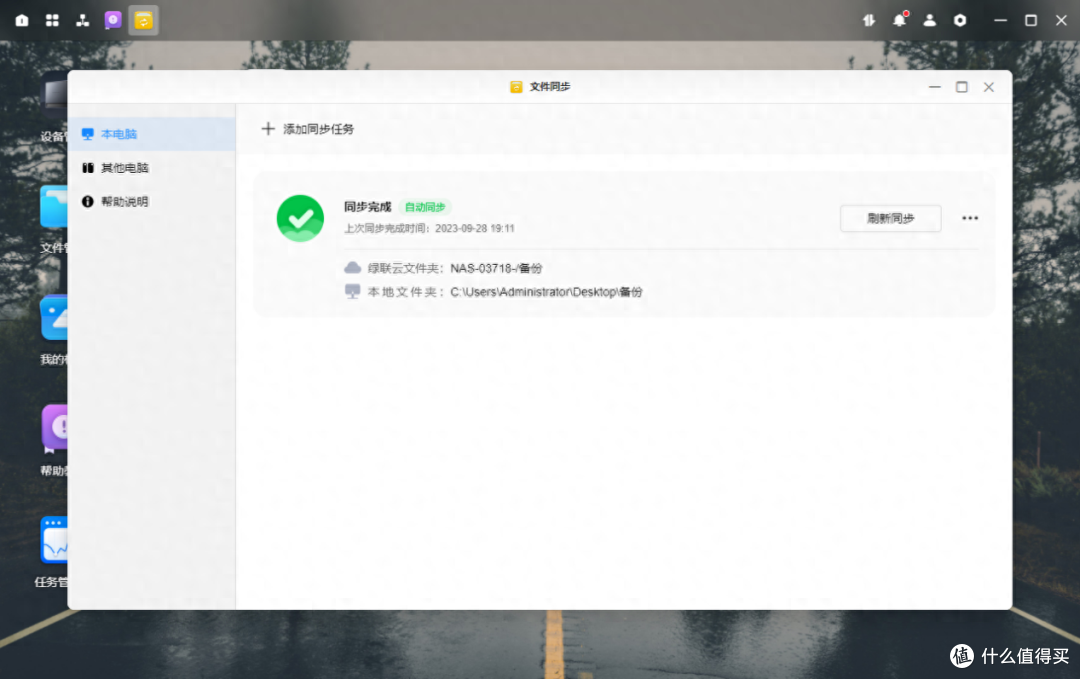Open the hexagon settings icon
This screenshot has height=679, width=1080.
click(x=960, y=20)
